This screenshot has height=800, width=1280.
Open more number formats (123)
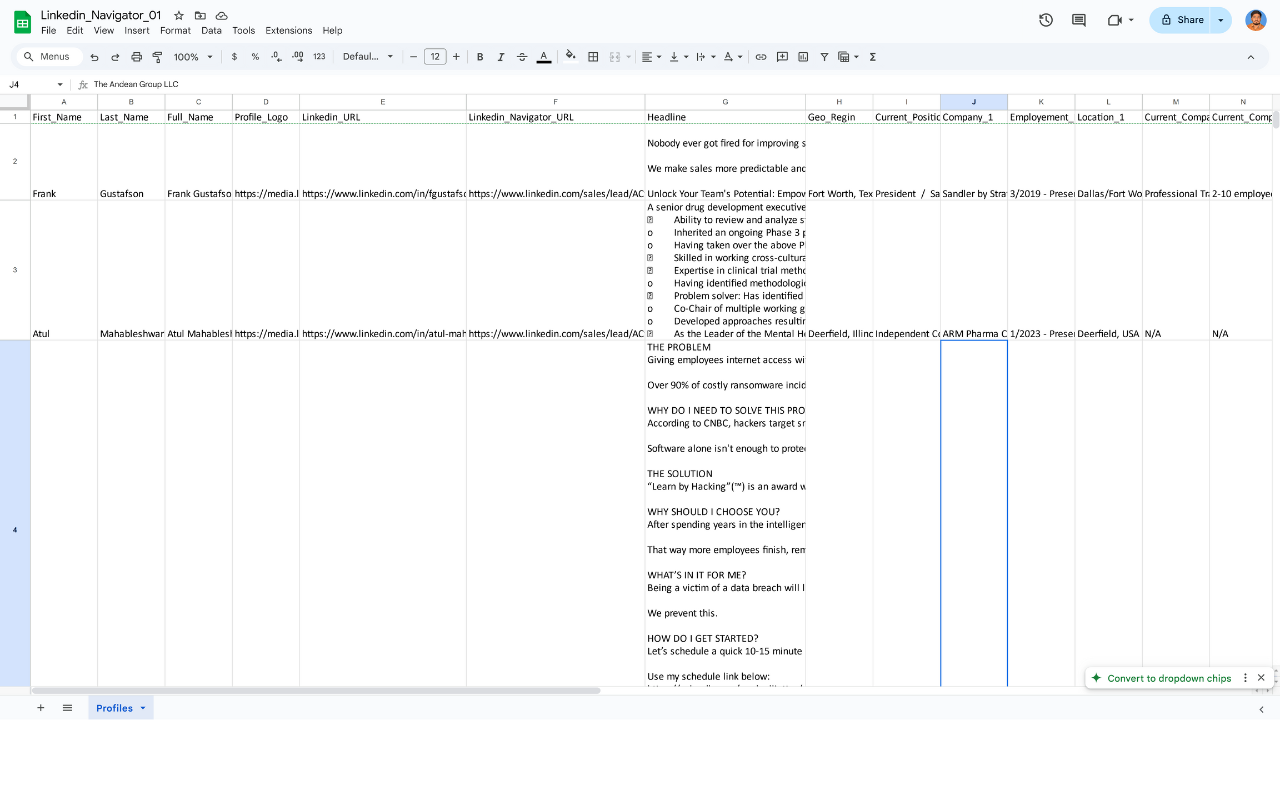319,57
